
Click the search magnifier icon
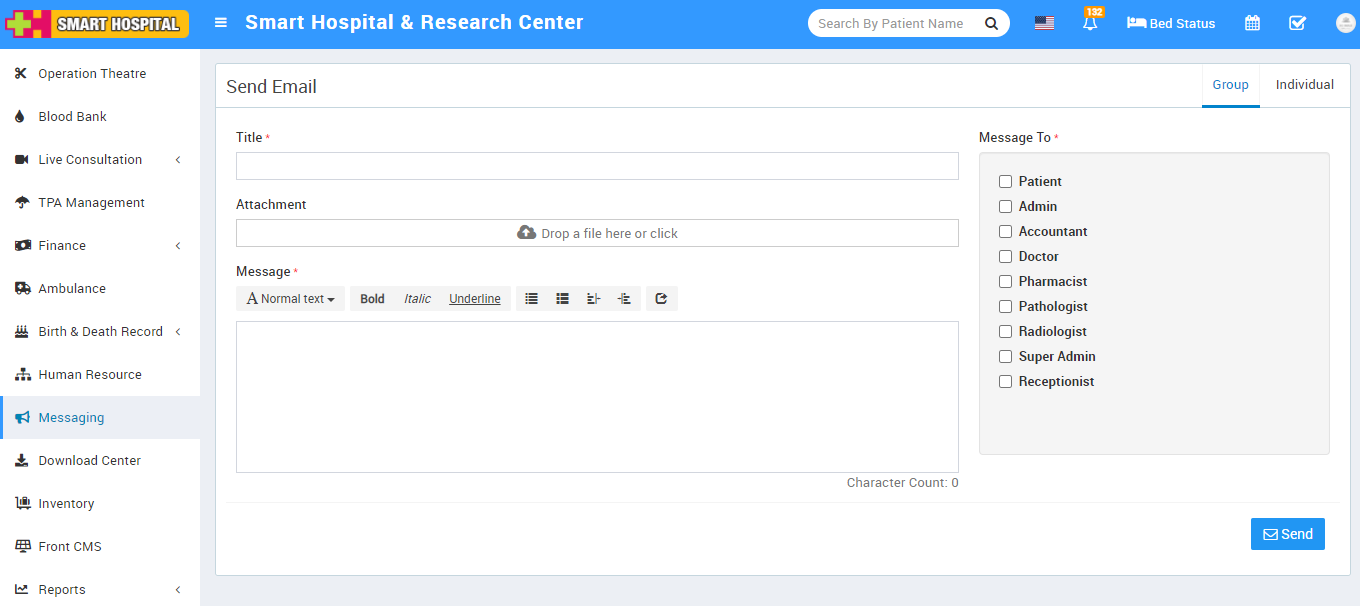[x=991, y=24]
